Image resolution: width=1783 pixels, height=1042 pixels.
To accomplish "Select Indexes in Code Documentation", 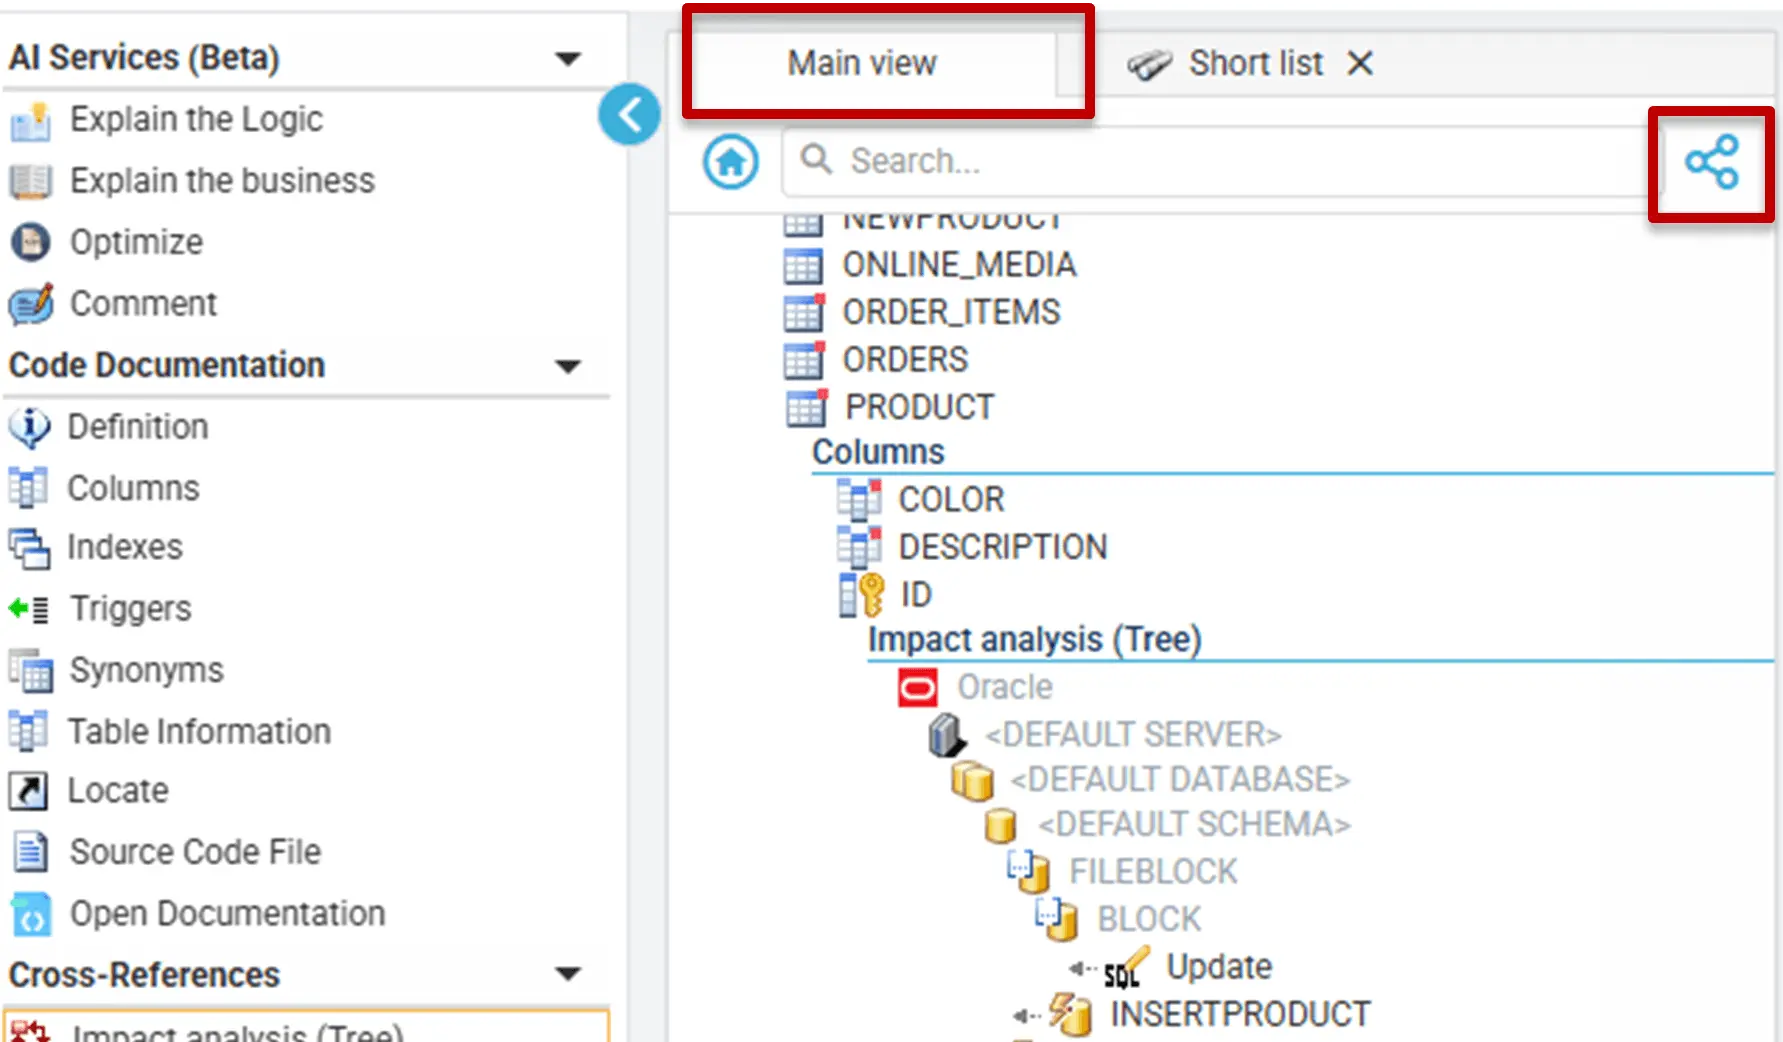I will click(125, 548).
